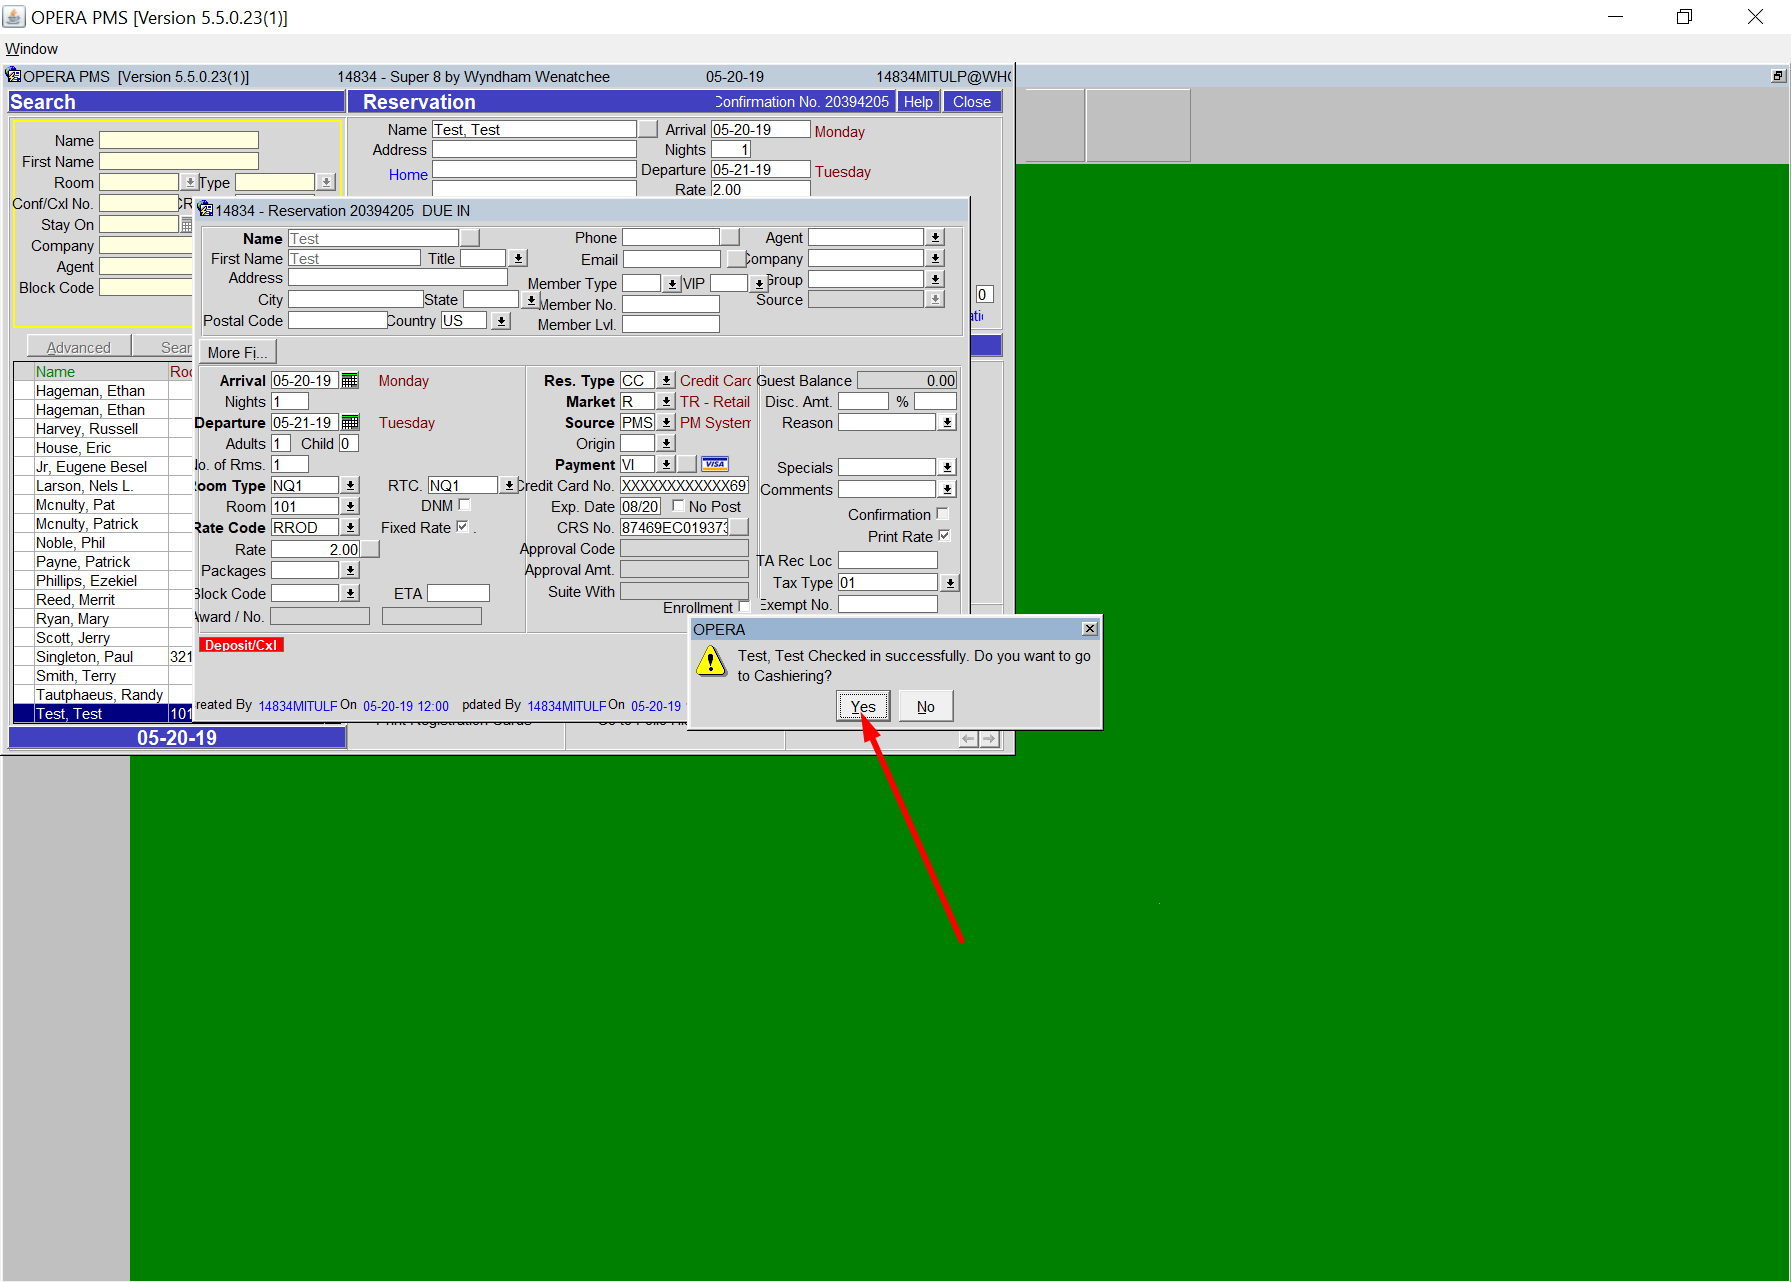The image size is (1791, 1282).
Task: Toggle the No Post checkbox
Action: click(678, 506)
